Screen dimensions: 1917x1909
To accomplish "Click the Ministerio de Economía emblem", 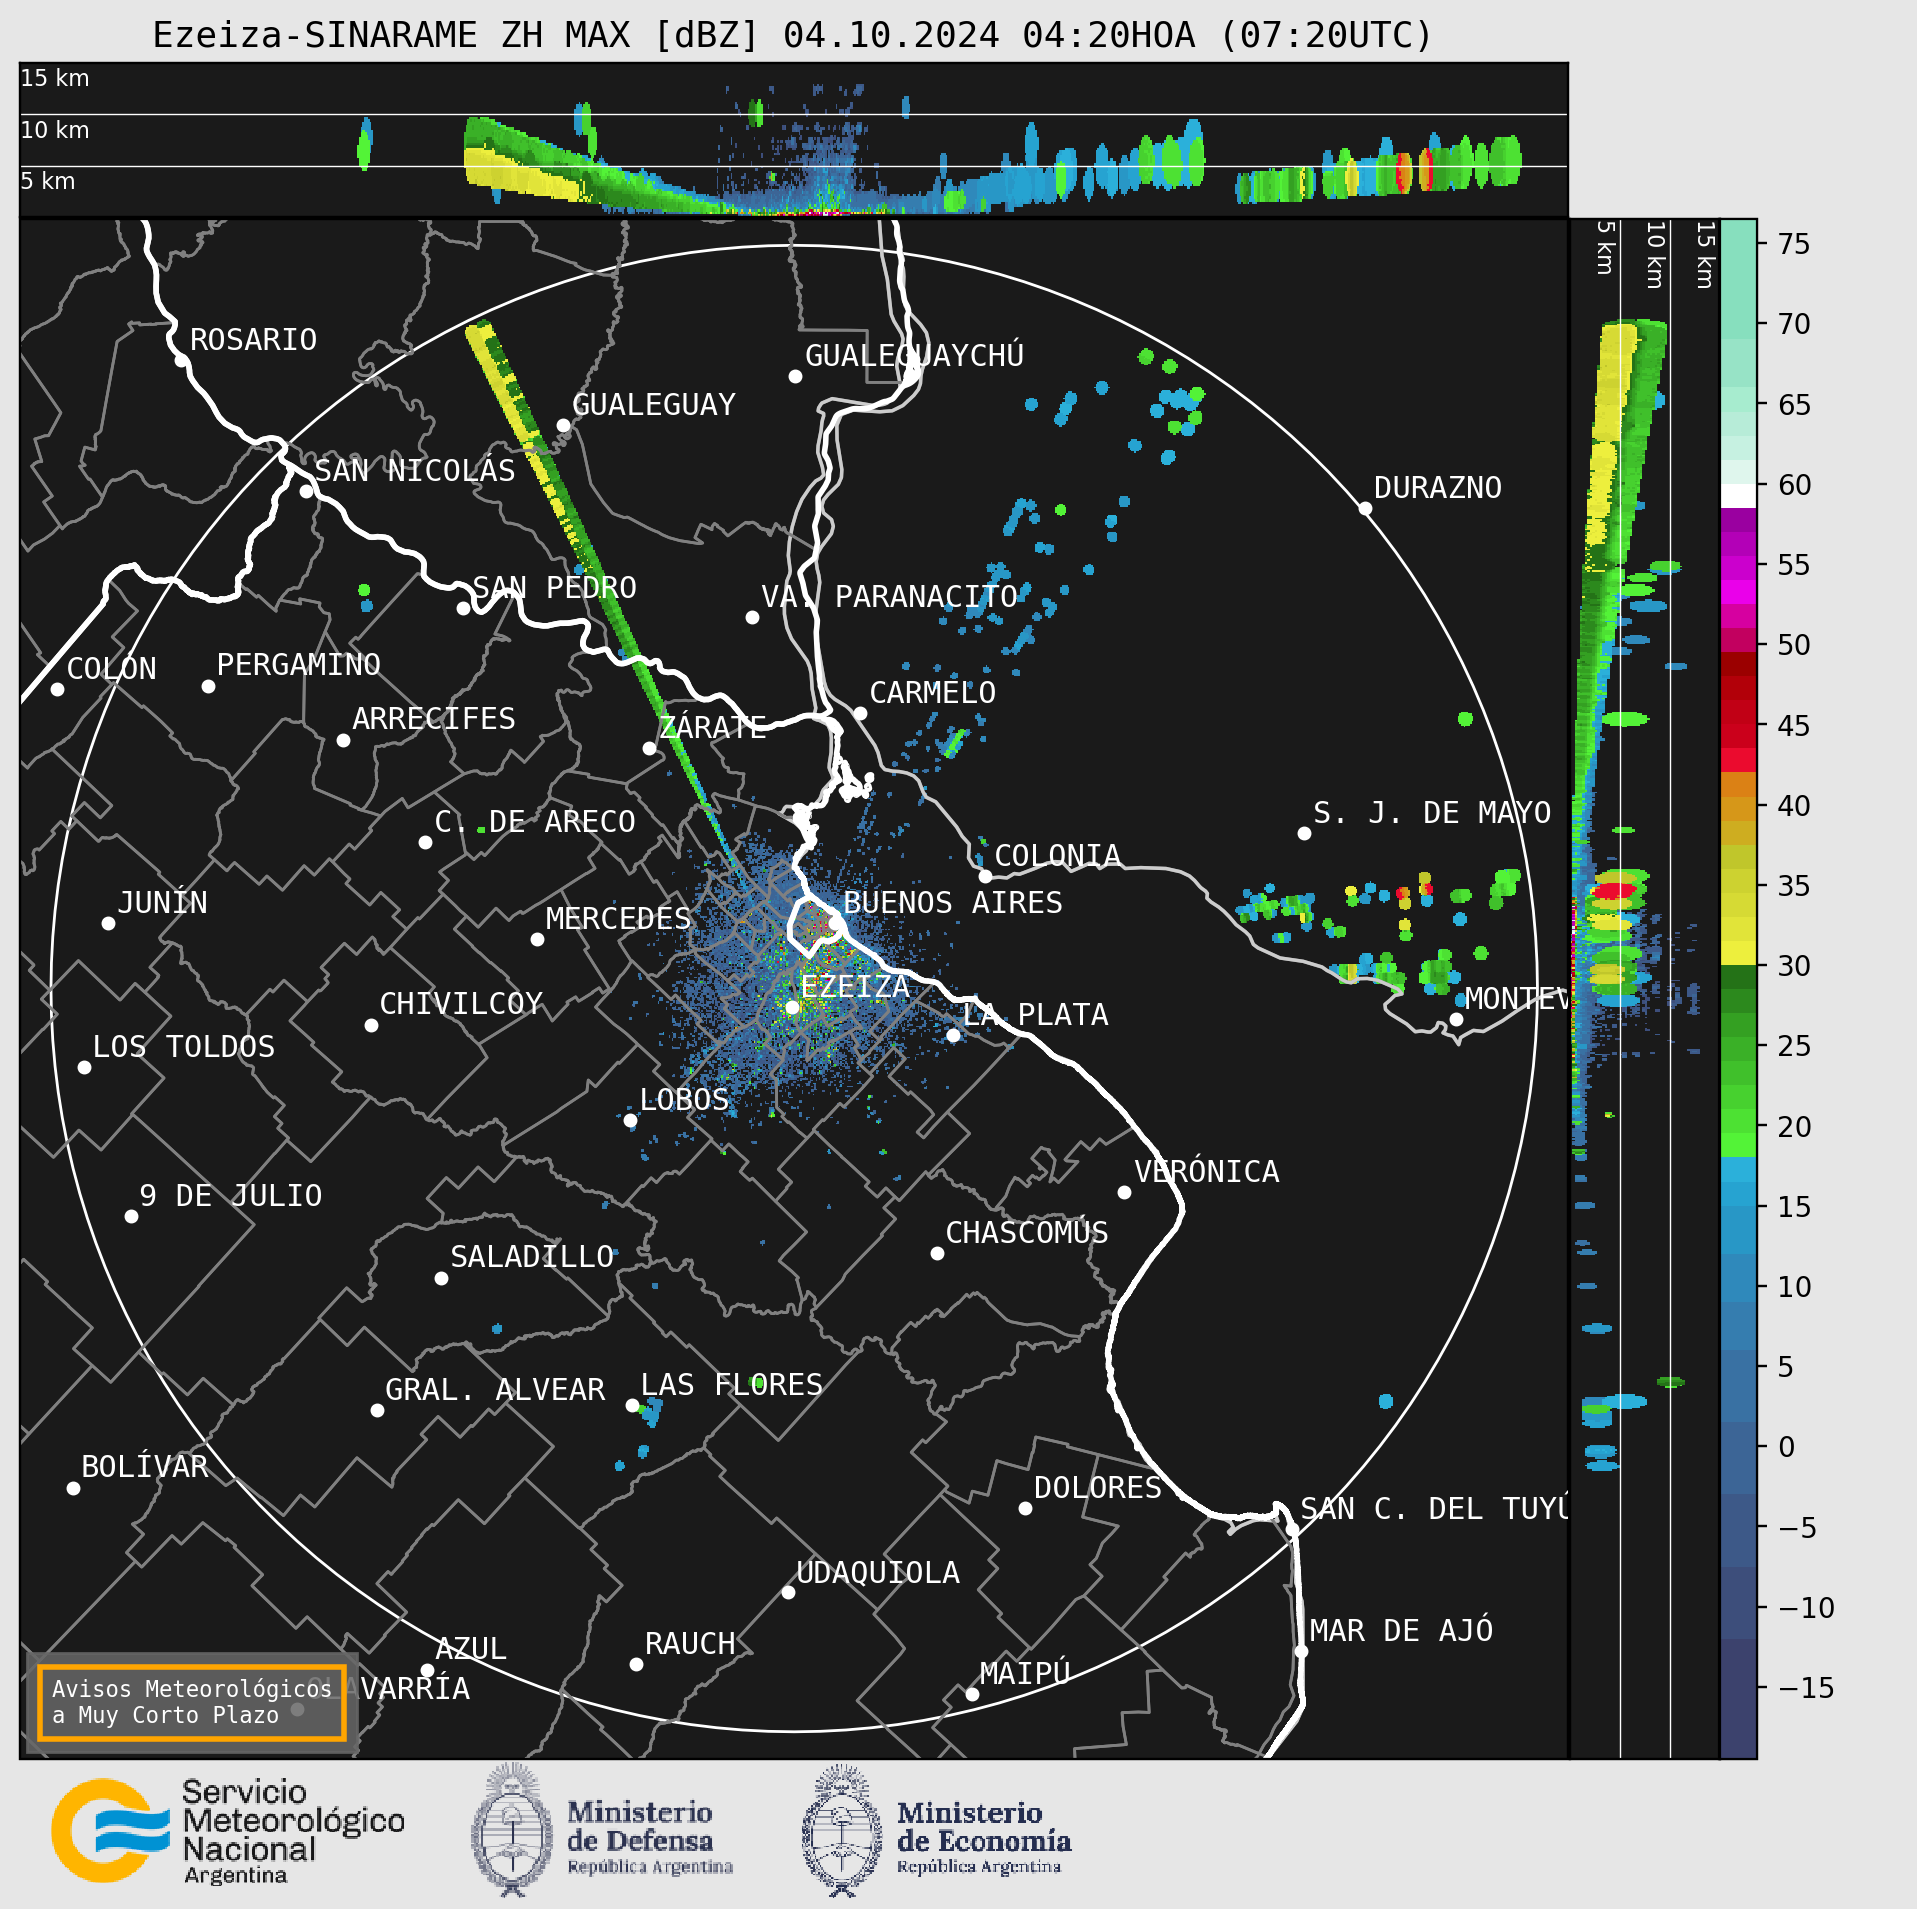I will pos(842,1831).
